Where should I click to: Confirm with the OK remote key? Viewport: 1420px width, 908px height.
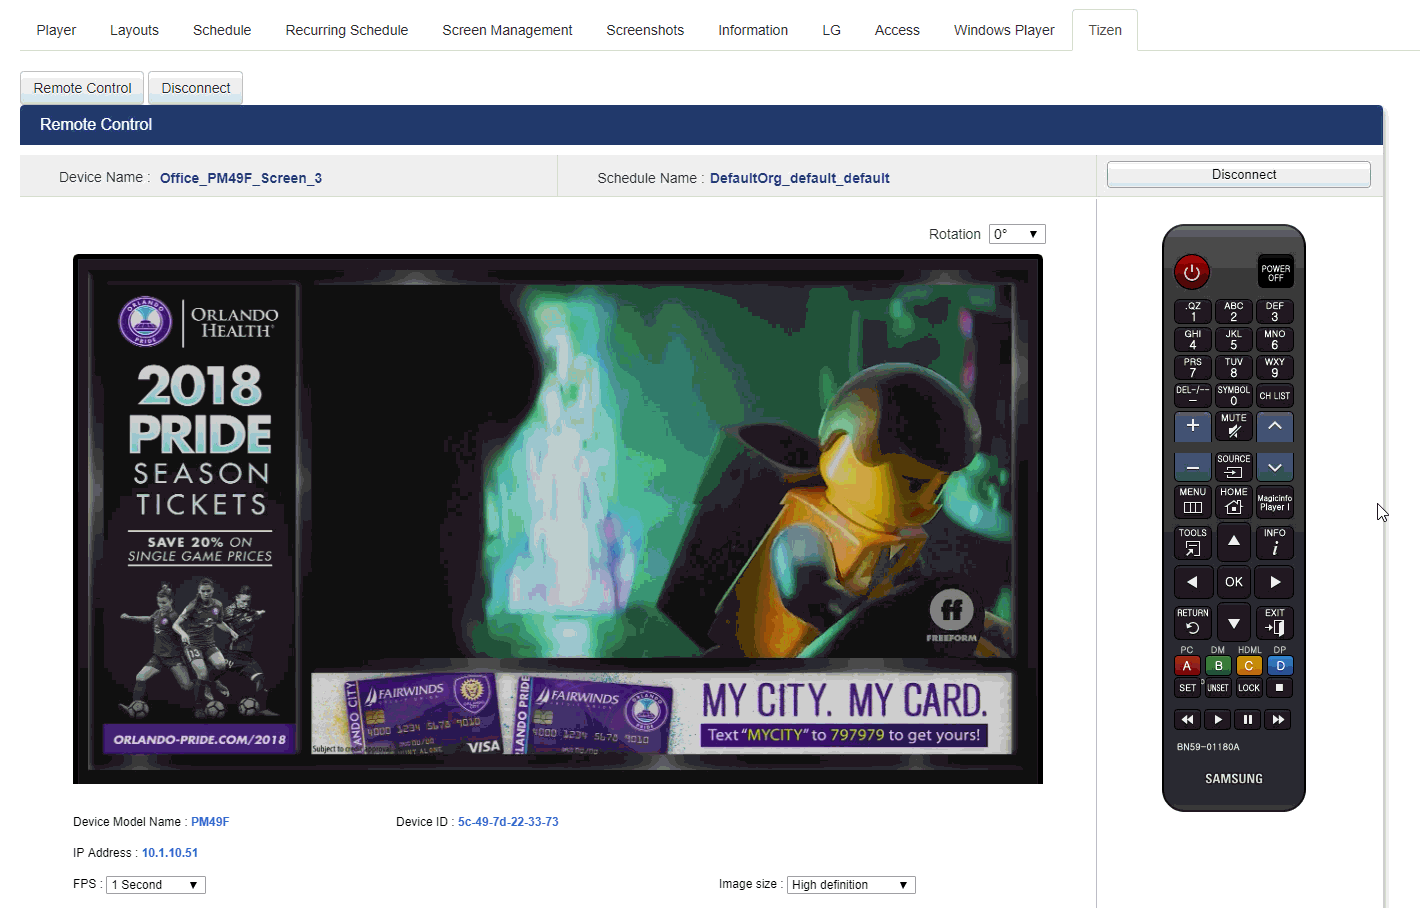(1234, 582)
